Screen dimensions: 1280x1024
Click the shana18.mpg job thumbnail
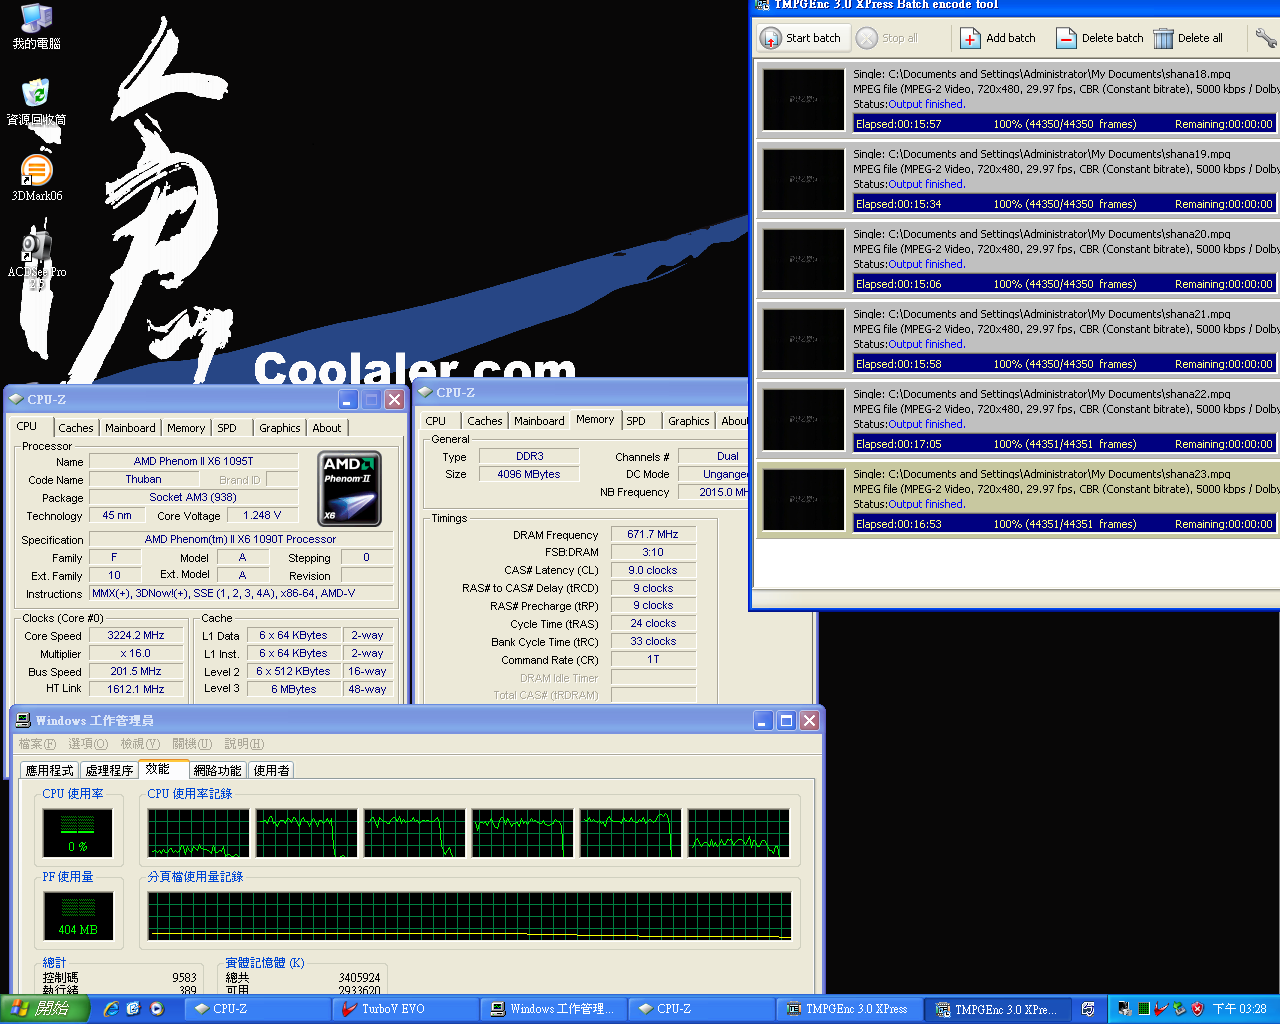tap(803, 99)
